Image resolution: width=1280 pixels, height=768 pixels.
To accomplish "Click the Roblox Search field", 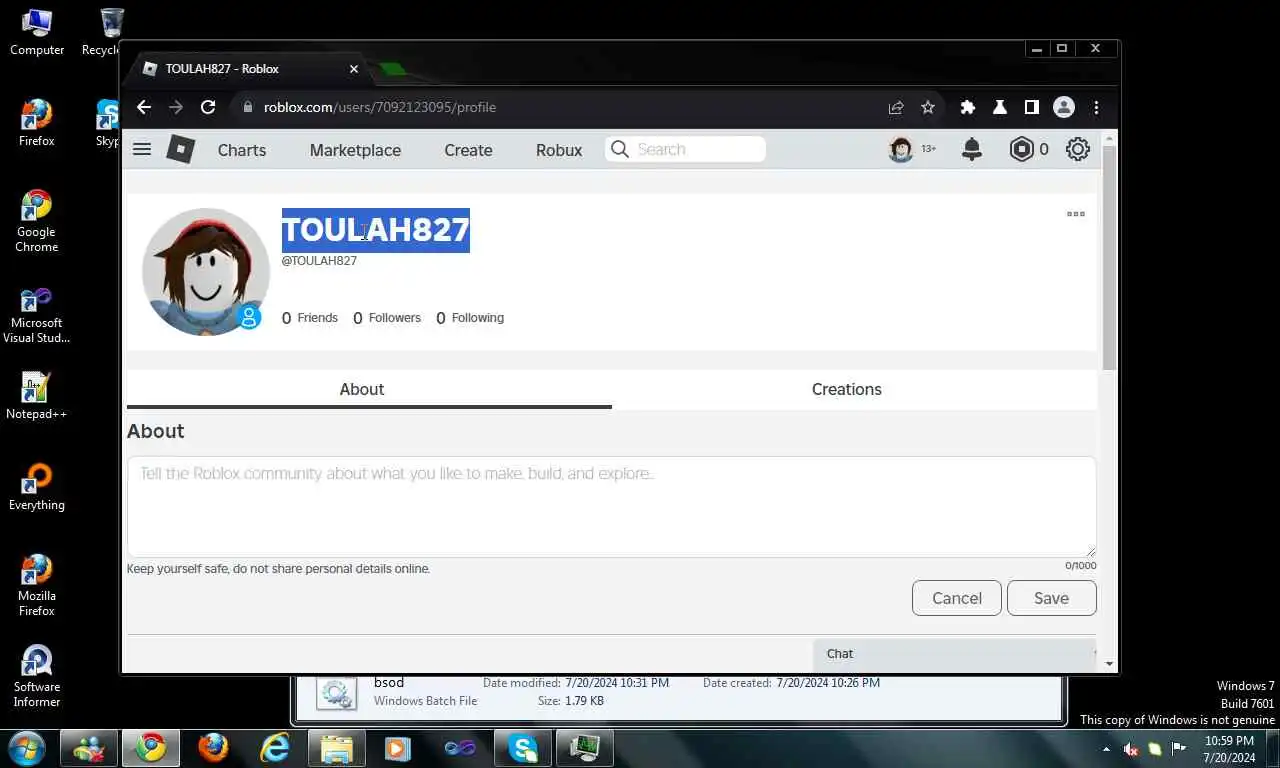I will 685,149.
